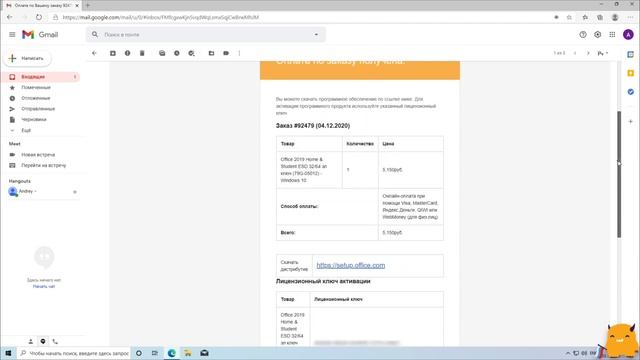Click the Gmail logo
Image resolution: width=640 pixels, height=360 pixels.
(x=40, y=35)
